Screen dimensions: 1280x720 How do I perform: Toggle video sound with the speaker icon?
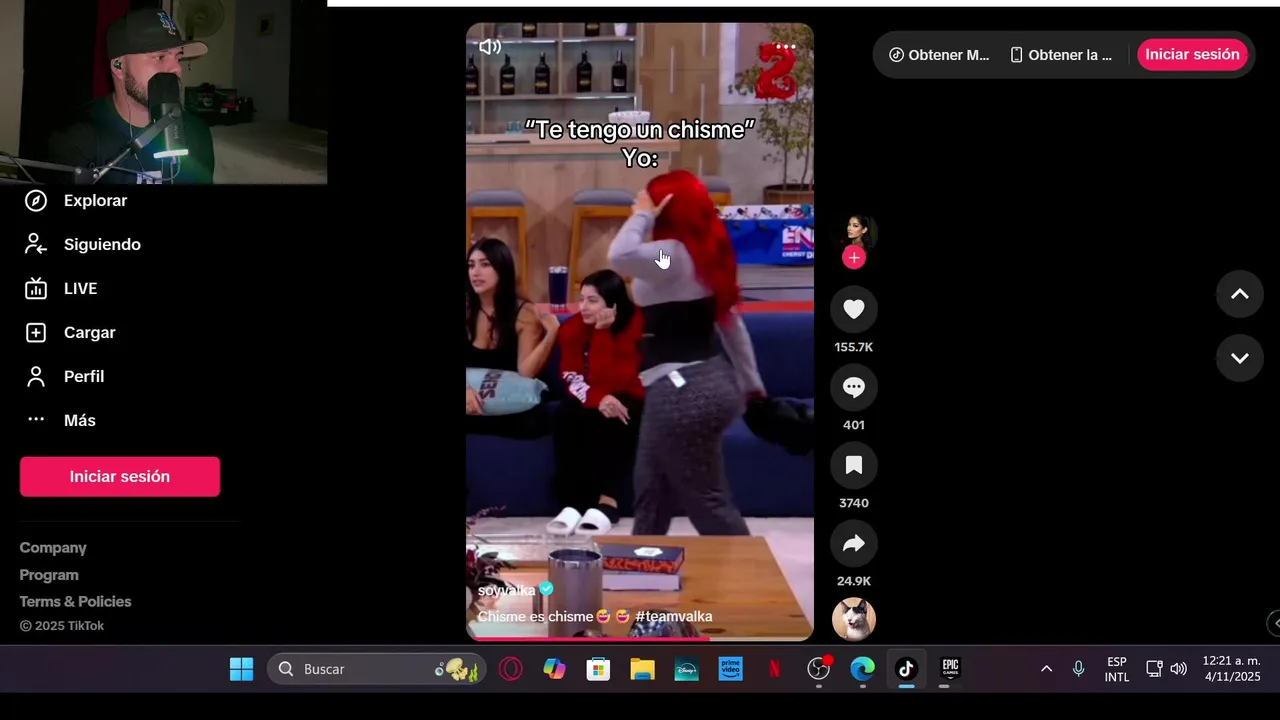(490, 47)
